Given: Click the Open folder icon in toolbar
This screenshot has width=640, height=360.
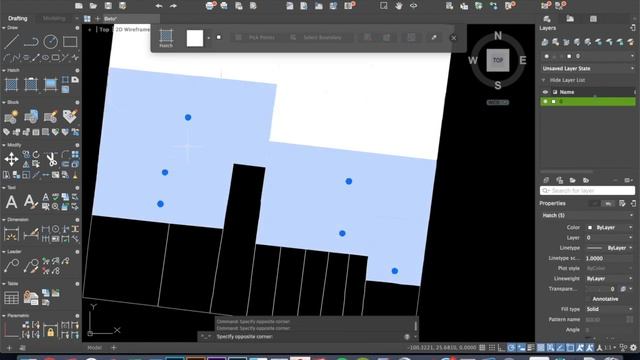Looking at the screenshot, I should click(93, 6).
